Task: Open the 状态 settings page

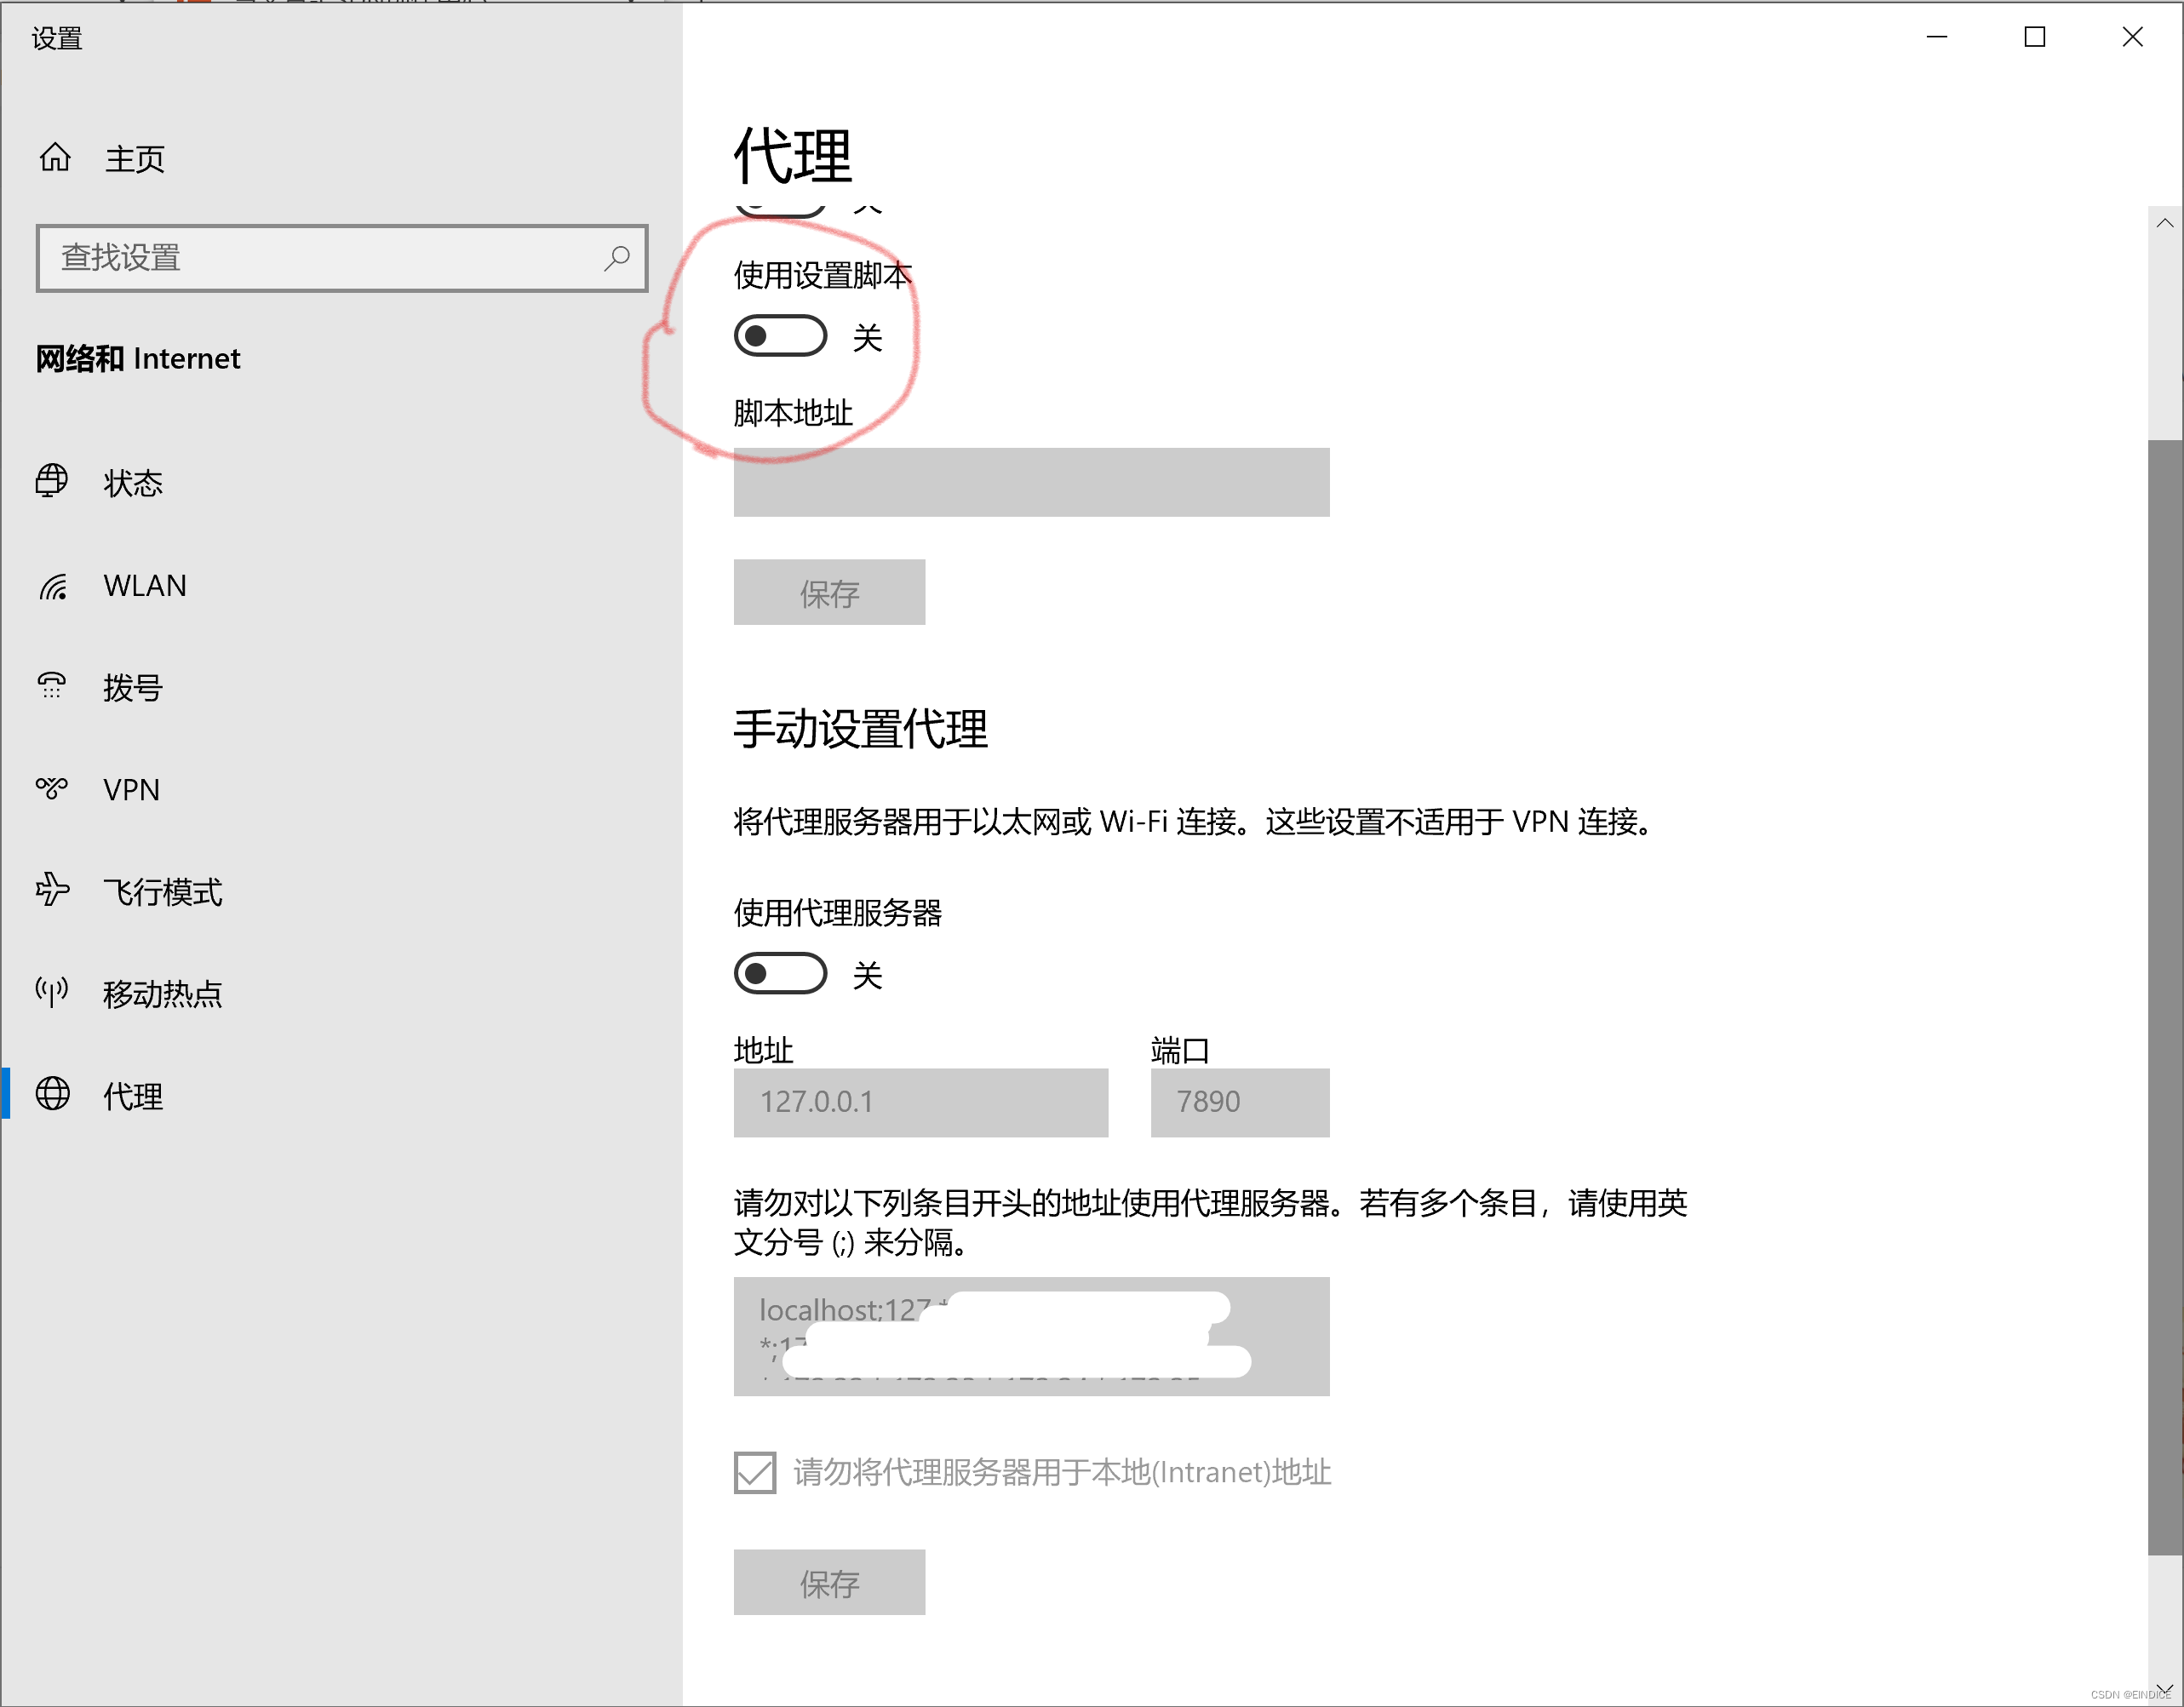Action: (133, 483)
